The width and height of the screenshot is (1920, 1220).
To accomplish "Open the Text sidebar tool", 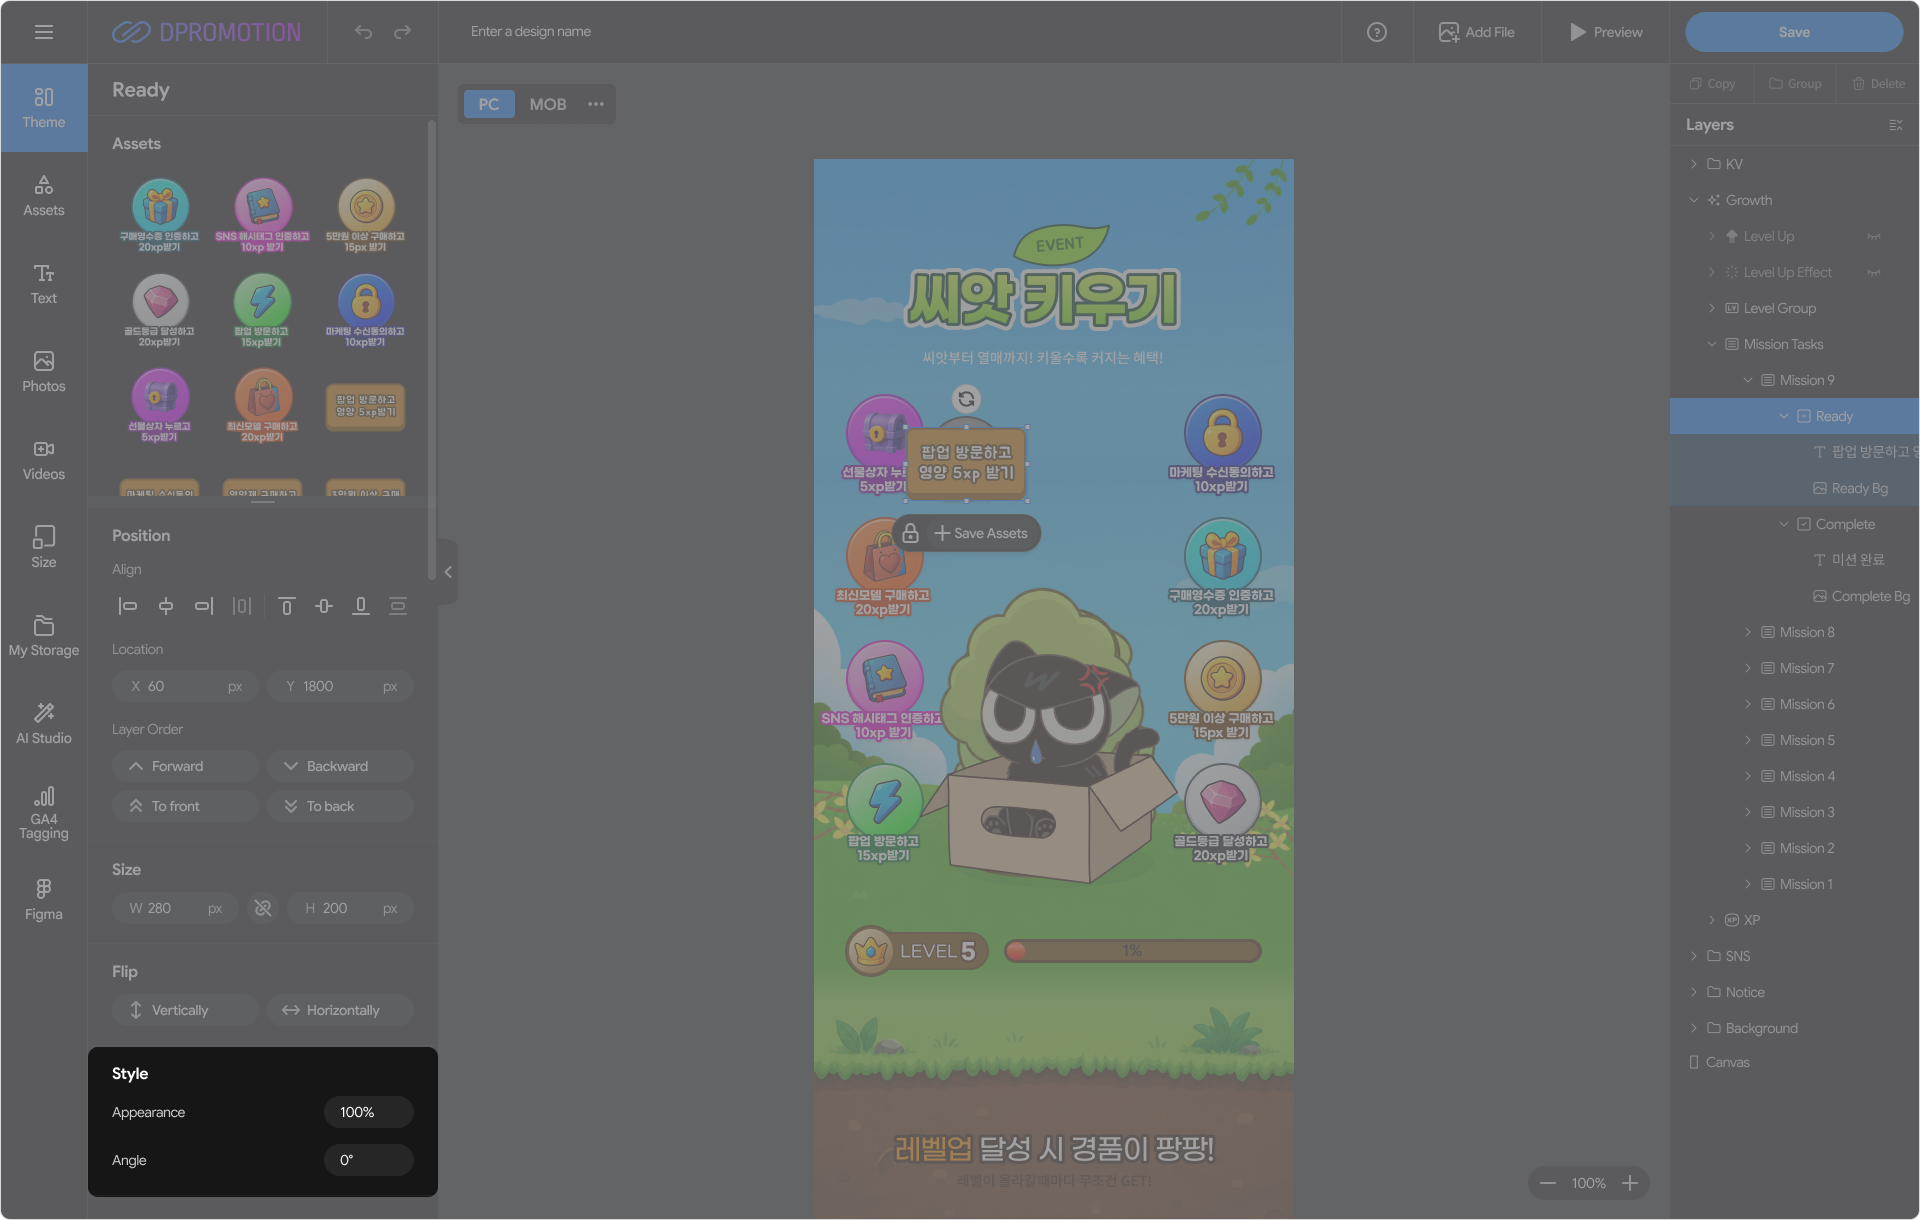I will (44, 284).
